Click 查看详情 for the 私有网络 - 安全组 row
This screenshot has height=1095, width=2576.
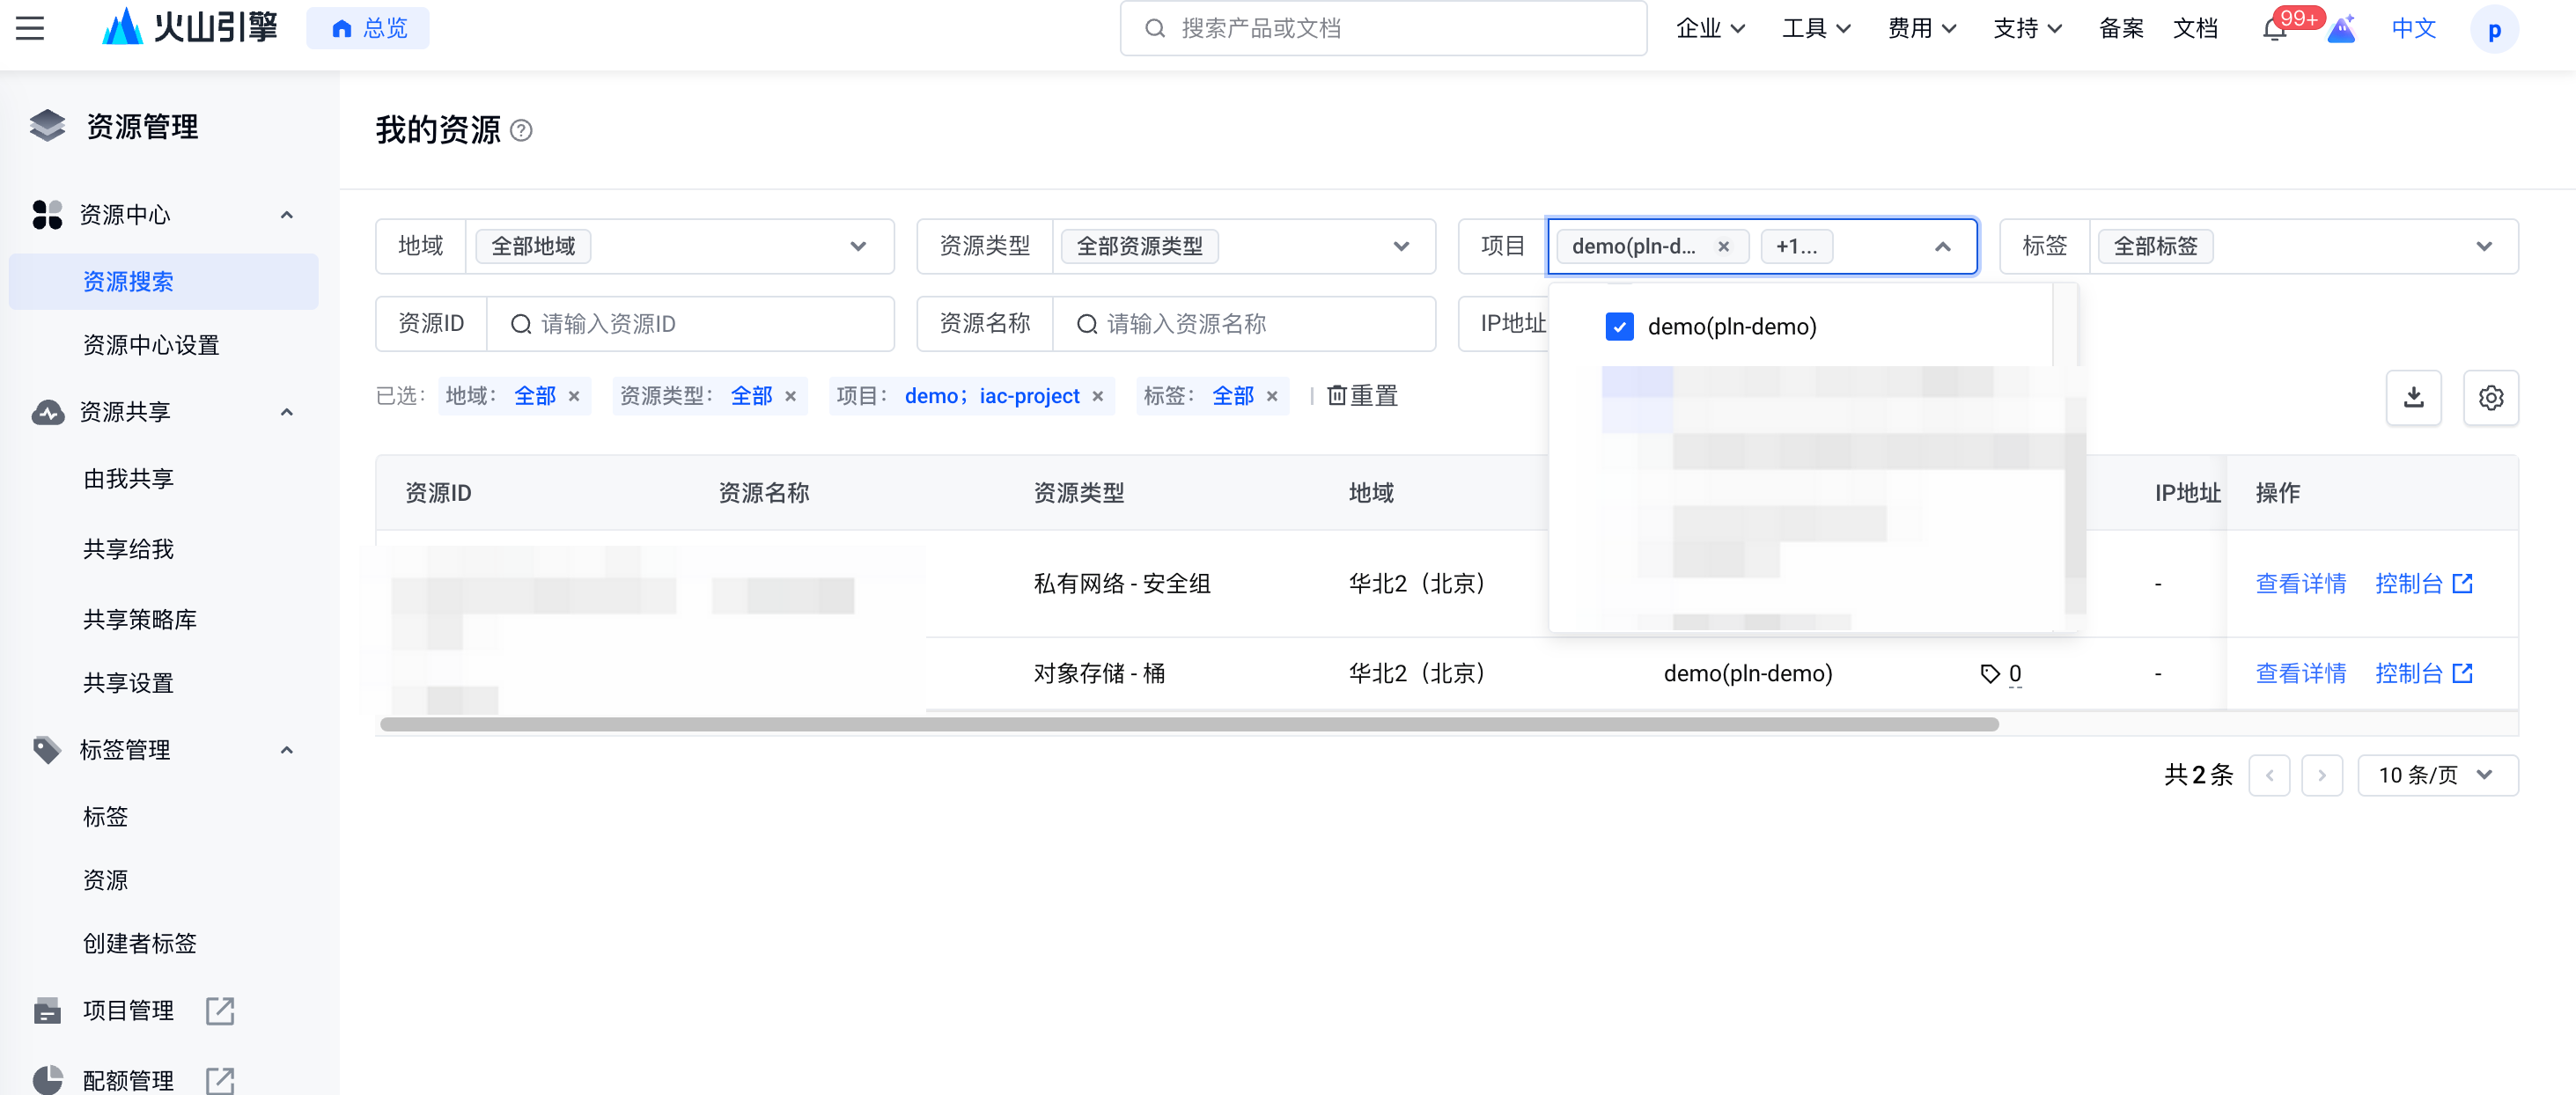2300,583
